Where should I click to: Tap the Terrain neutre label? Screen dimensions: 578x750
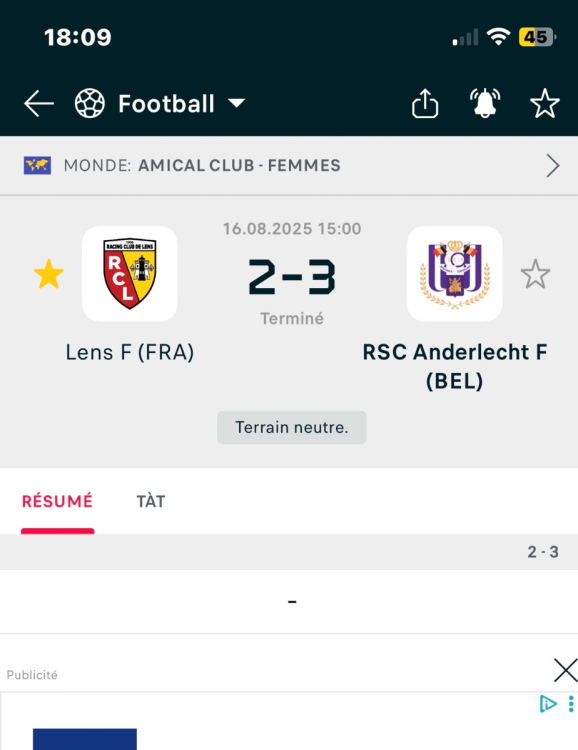(x=292, y=427)
